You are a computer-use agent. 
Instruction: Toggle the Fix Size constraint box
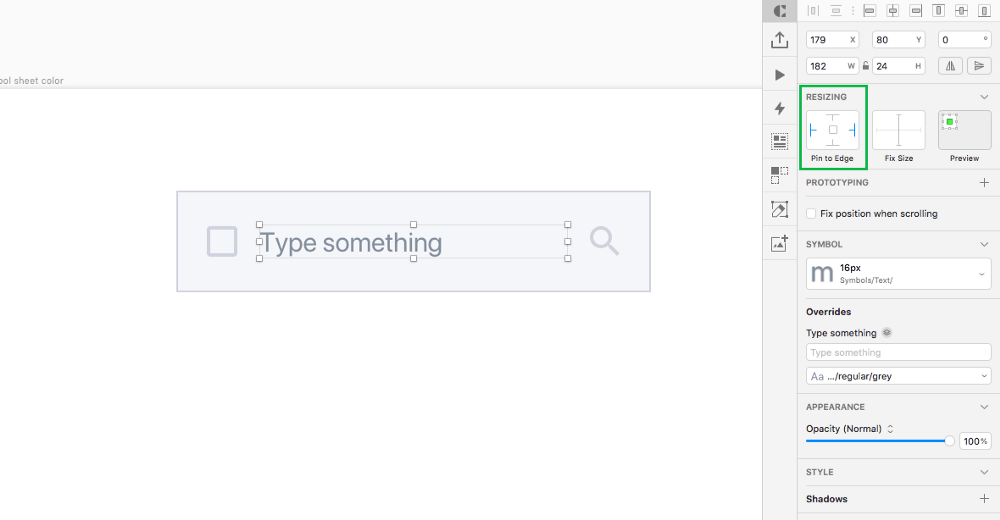pos(899,130)
